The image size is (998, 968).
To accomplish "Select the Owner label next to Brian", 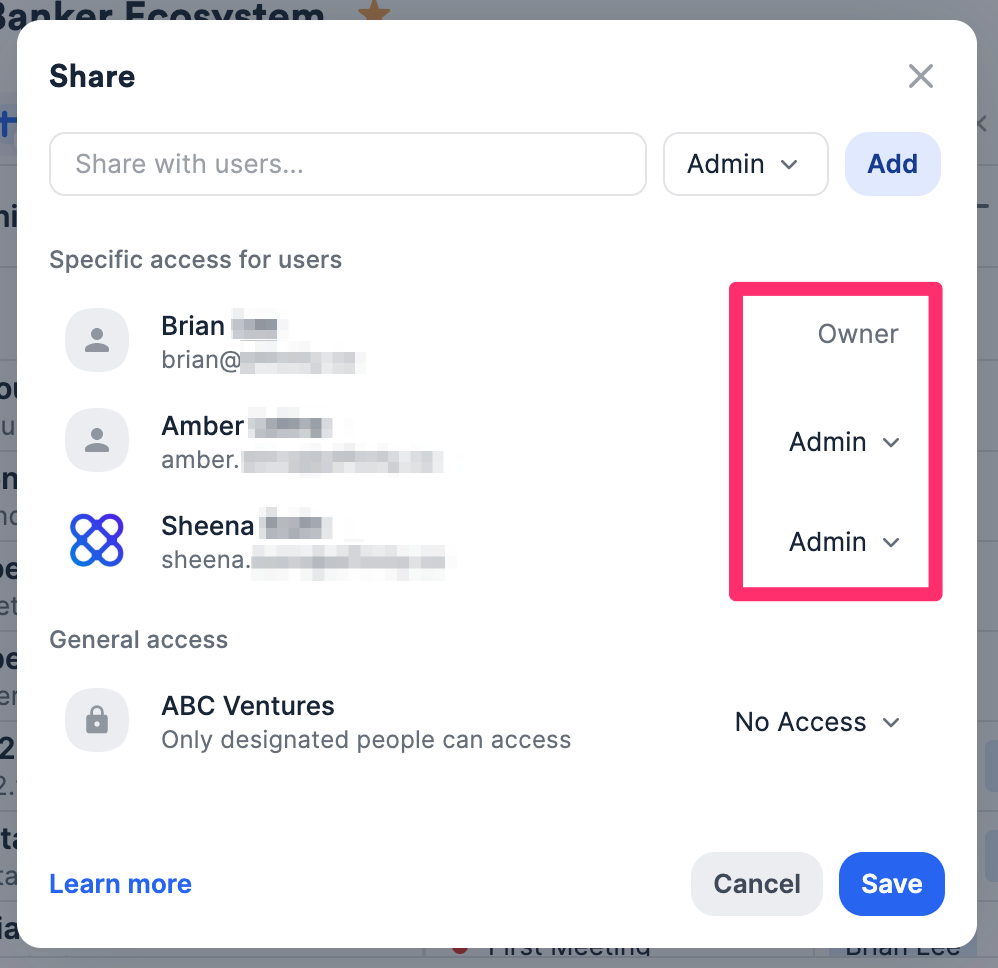I will point(857,334).
